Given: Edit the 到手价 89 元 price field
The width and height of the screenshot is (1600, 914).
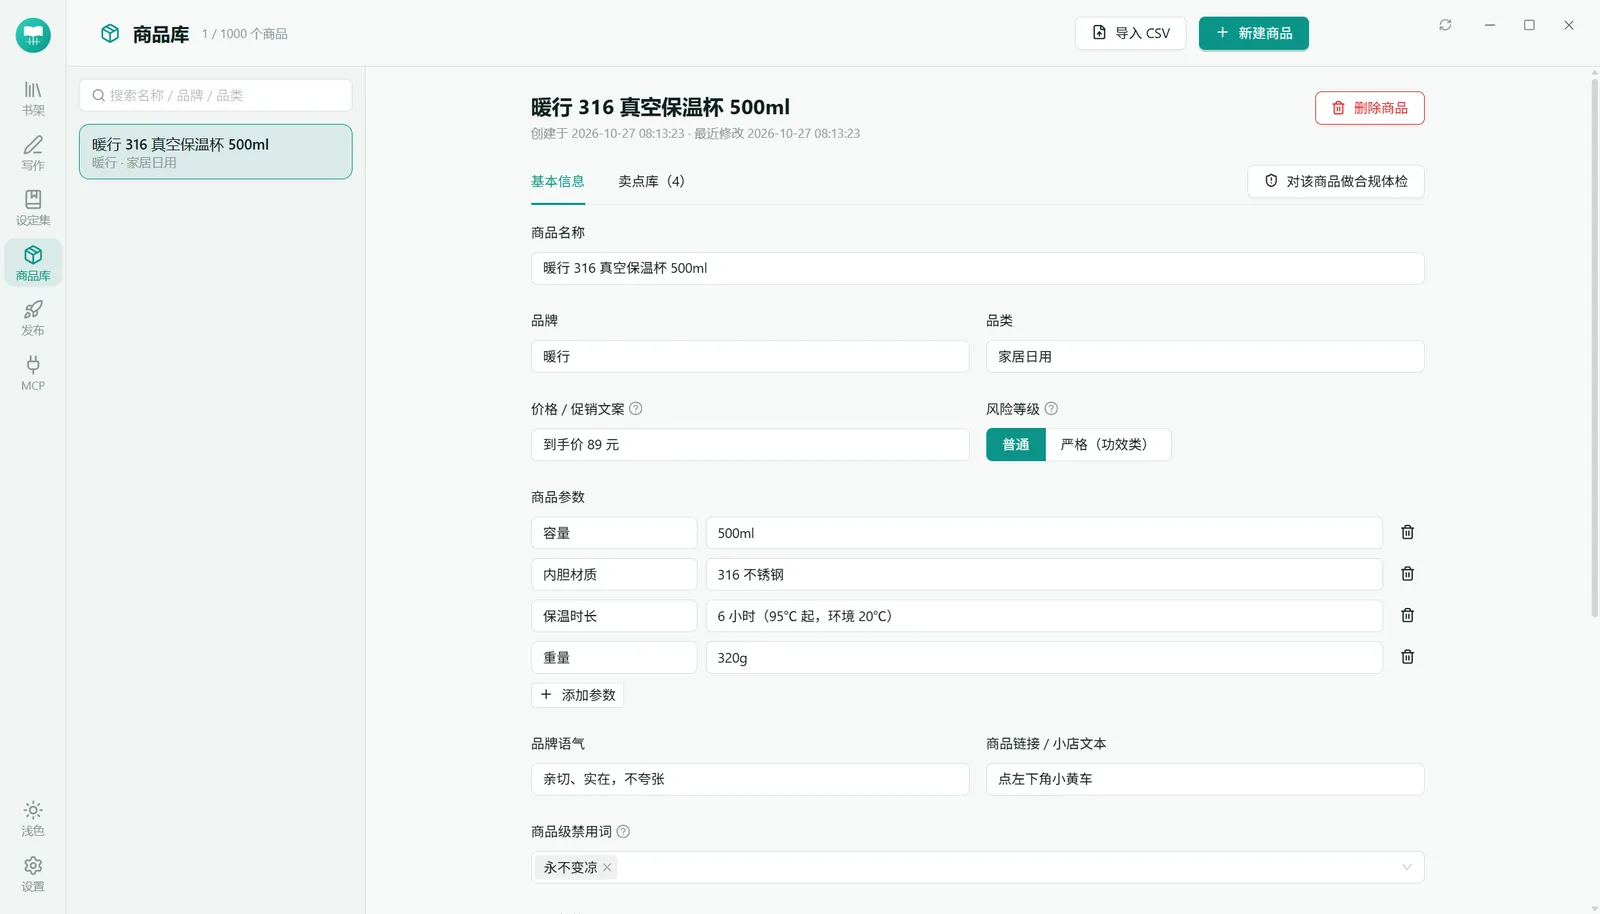Looking at the screenshot, I should [750, 444].
